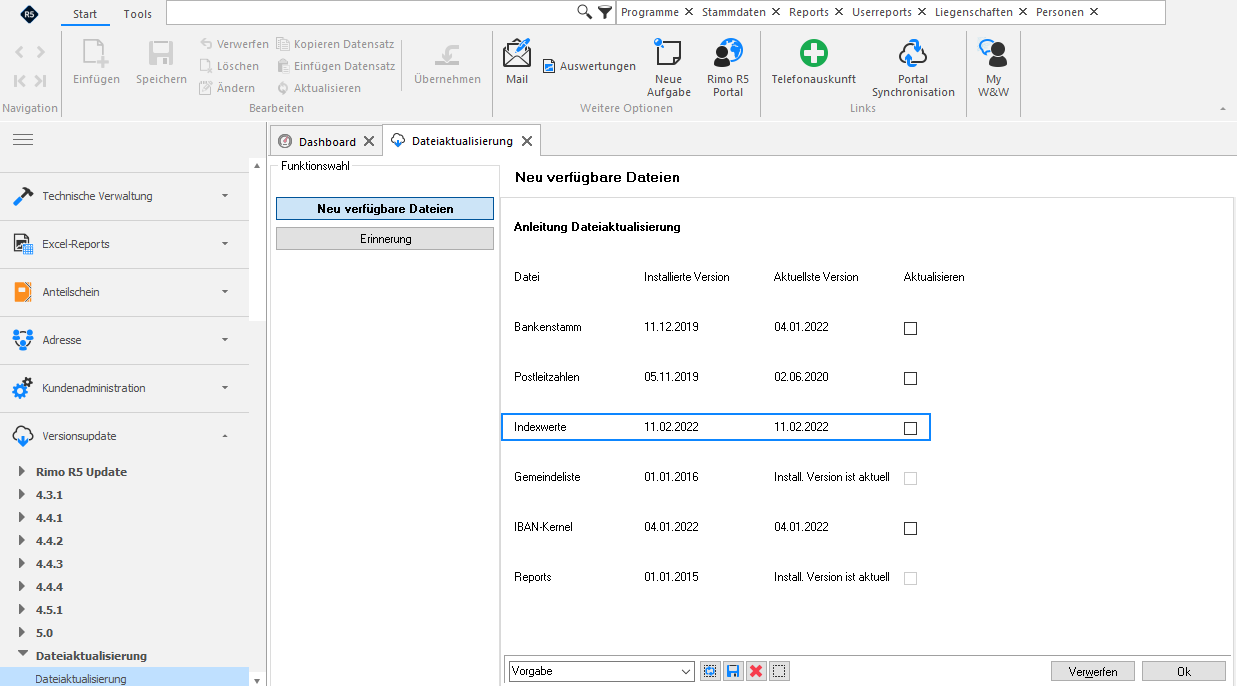Viewport: 1237px width, 686px height.
Task: Check Aktualisieren for Indexwerte
Action: pyautogui.click(x=910, y=428)
